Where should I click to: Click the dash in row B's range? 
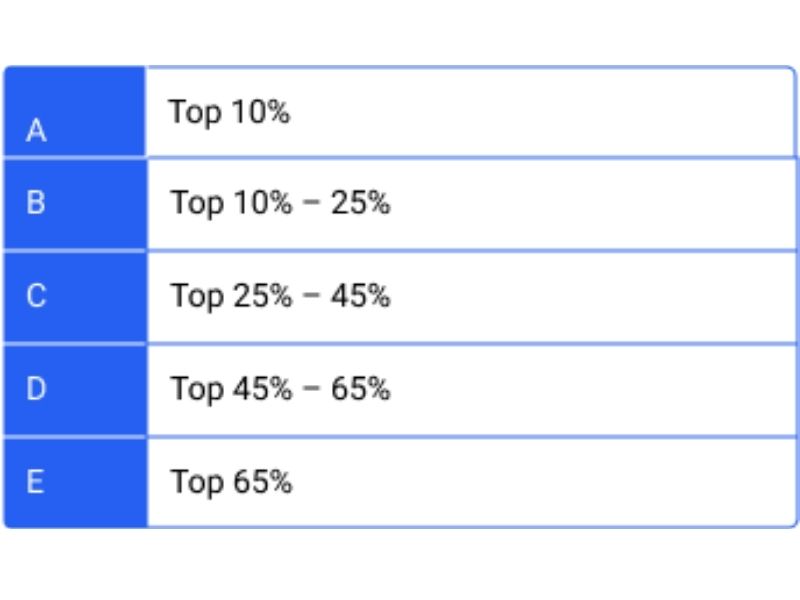(x=312, y=204)
